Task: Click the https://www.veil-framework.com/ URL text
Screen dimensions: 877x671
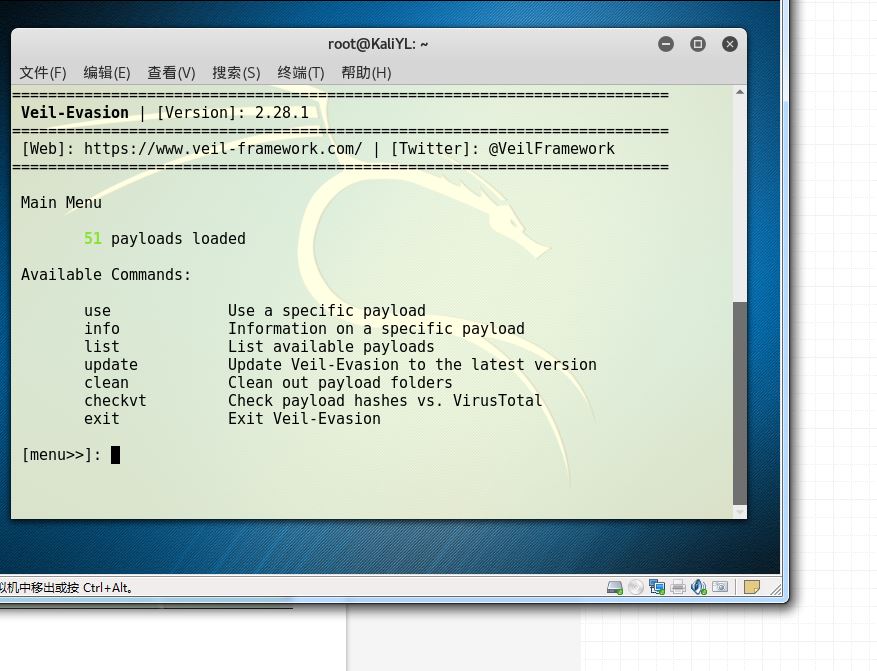Action: click(x=223, y=149)
